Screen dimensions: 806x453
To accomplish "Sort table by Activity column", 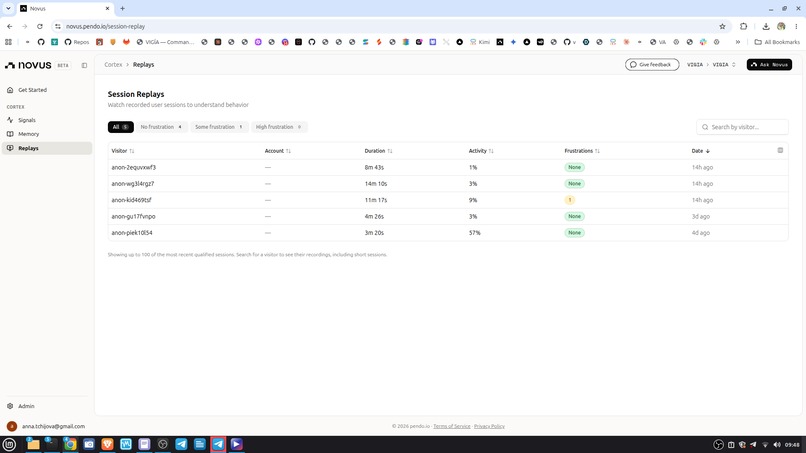I will click(481, 151).
